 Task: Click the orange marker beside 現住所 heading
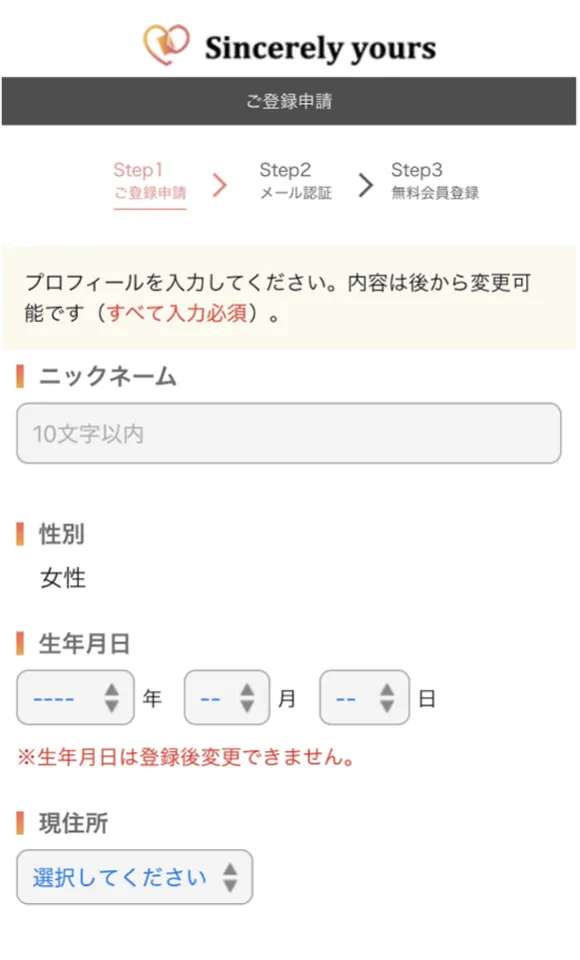18,823
